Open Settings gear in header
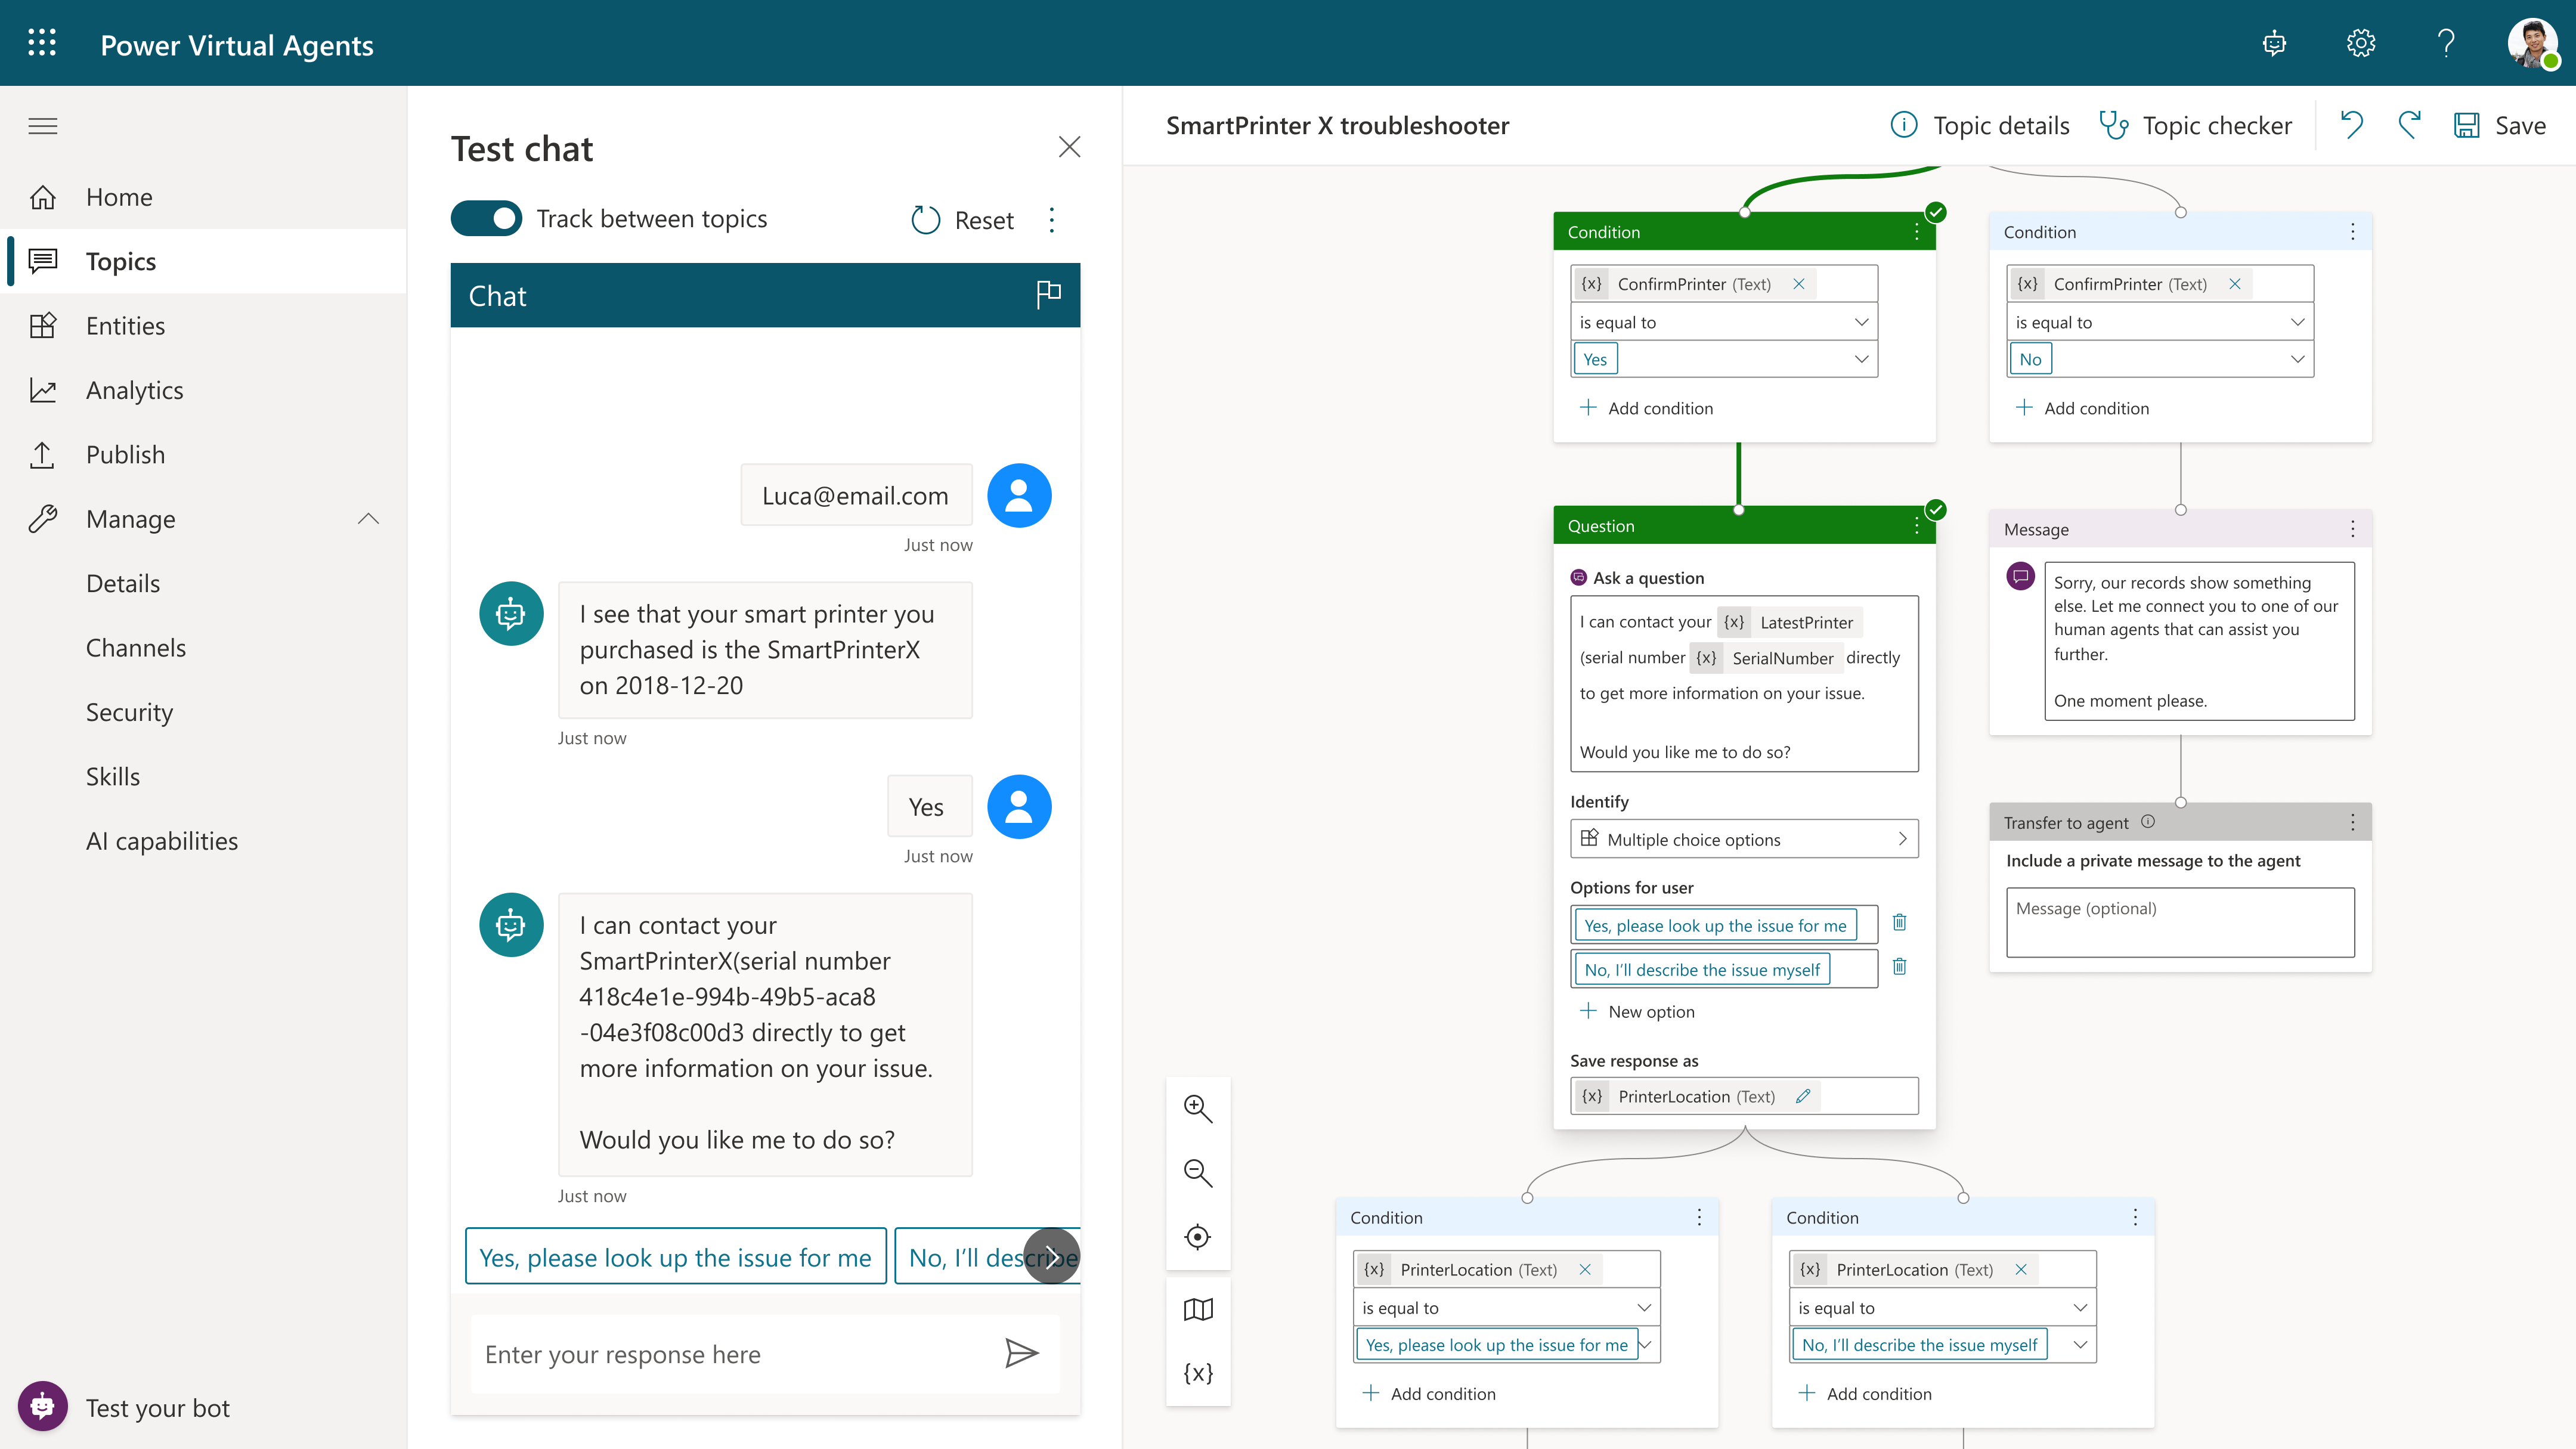 pyautogui.click(x=2360, y=44)
